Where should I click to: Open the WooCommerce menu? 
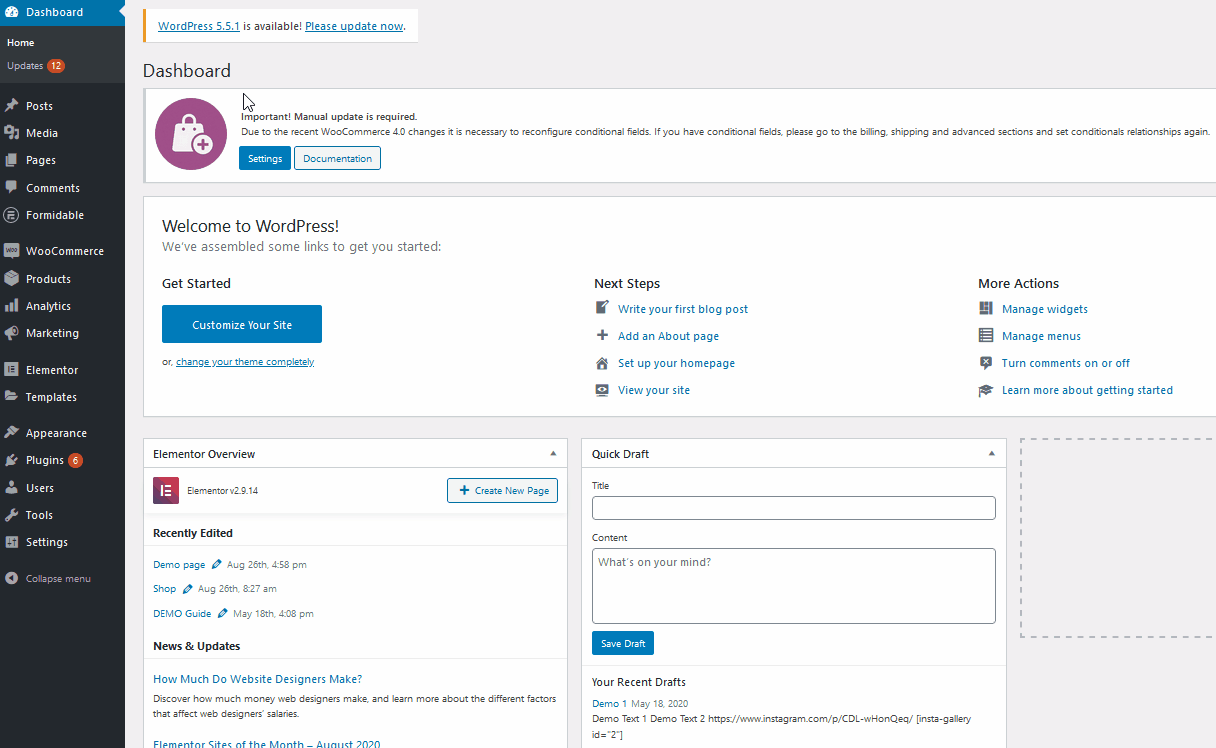(x=65, y=251)
